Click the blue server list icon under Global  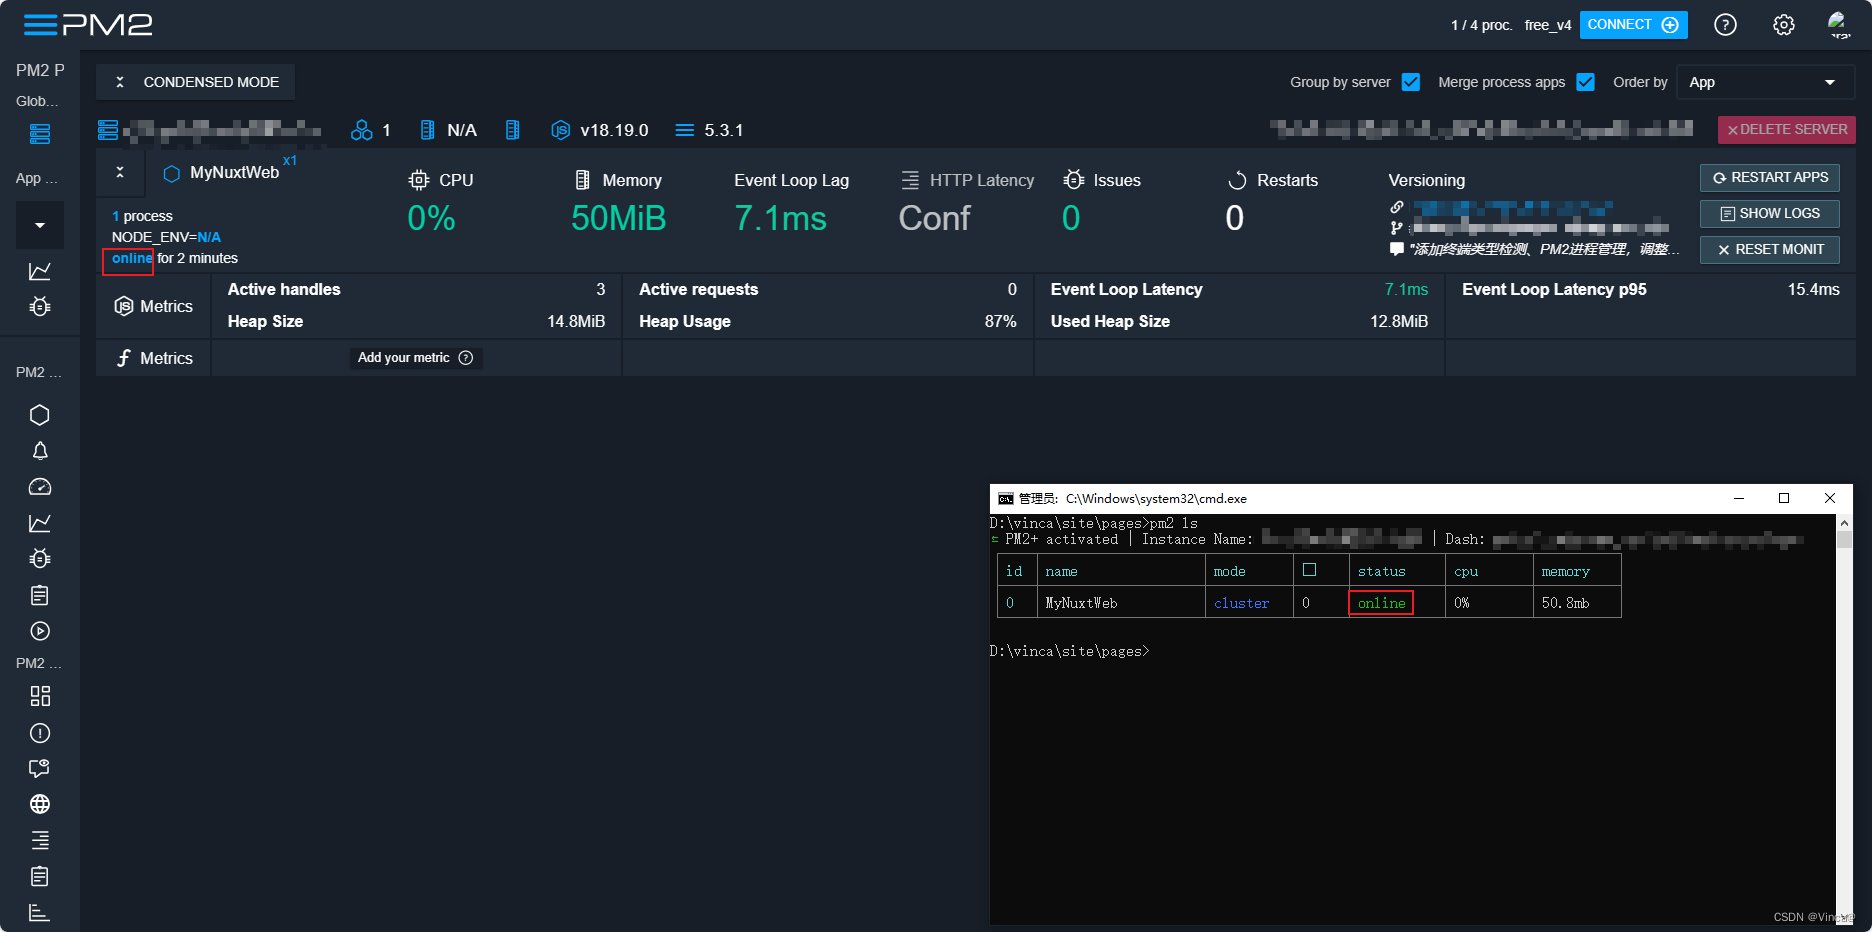(x=40, y=133)
